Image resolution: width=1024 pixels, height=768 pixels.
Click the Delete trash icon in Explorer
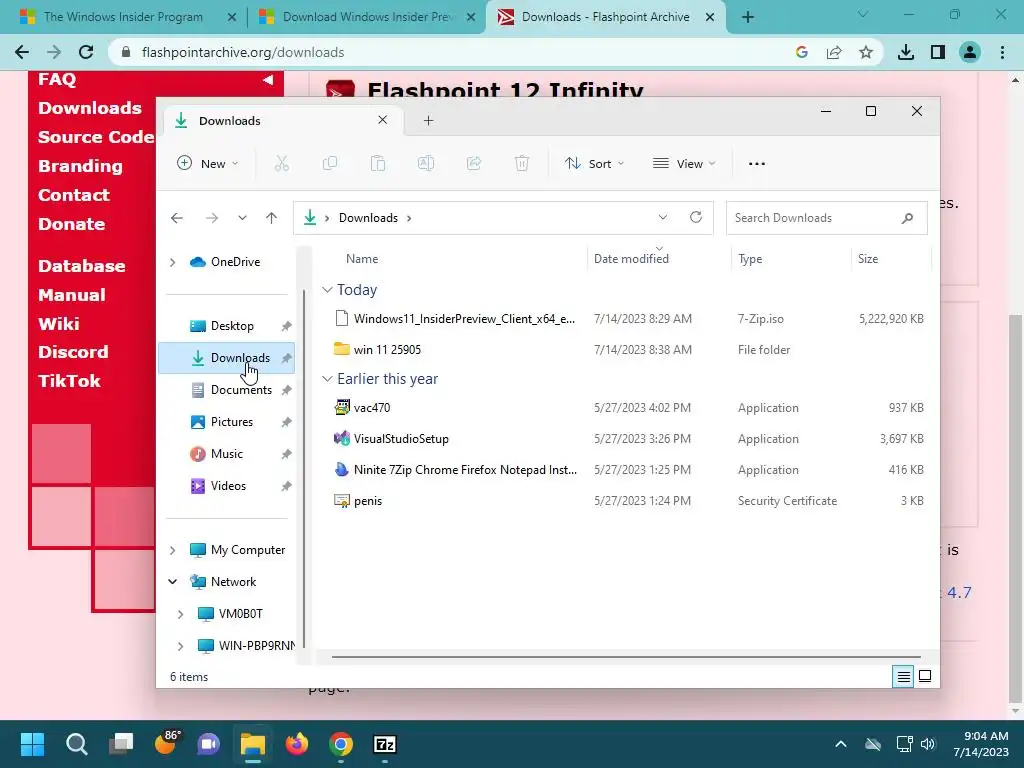pyautogui.click(x=522, y=163)
